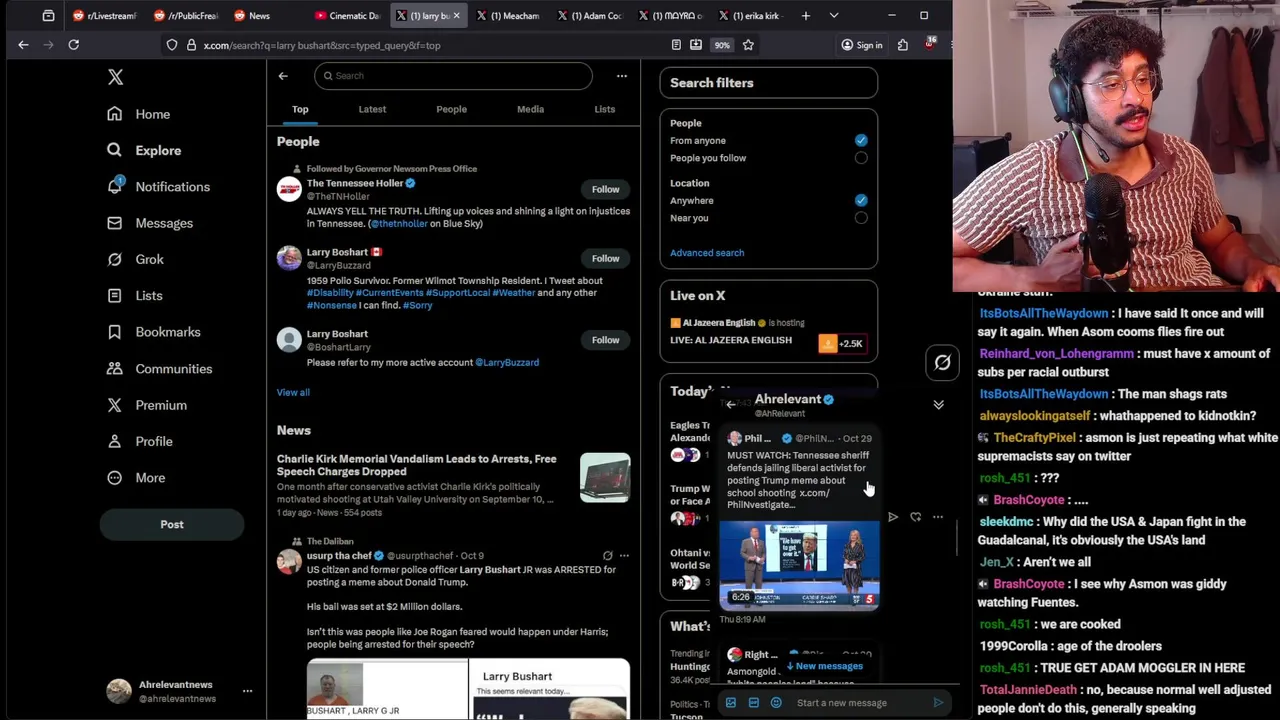Jump to New messages in chat
The height and width of the screenshot is (720, 1280).
[x=825, y=666]
